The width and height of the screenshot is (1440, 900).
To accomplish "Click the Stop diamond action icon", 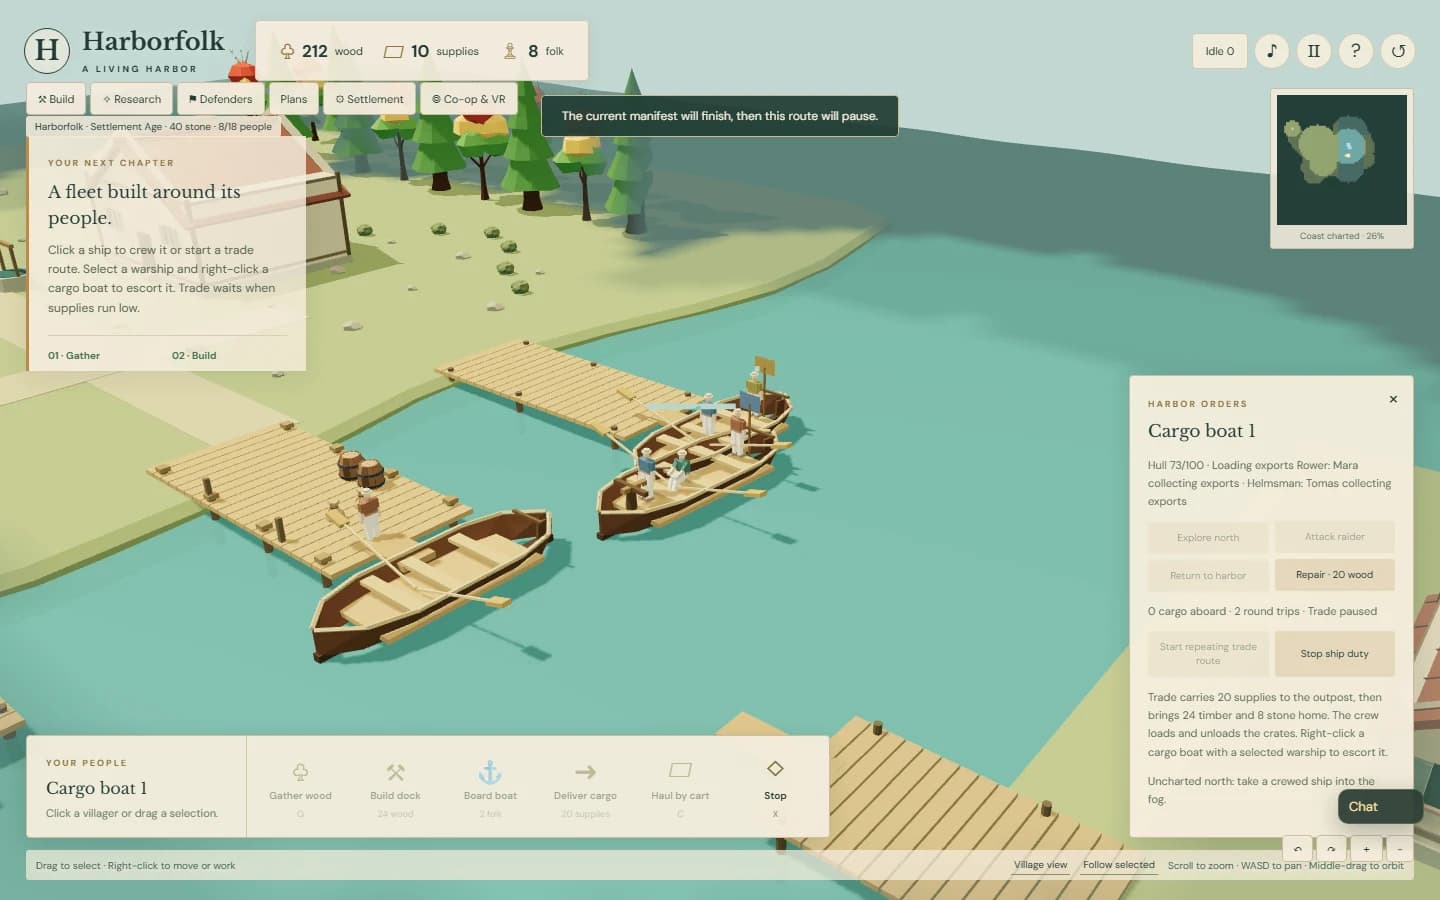I will [775, 769].
